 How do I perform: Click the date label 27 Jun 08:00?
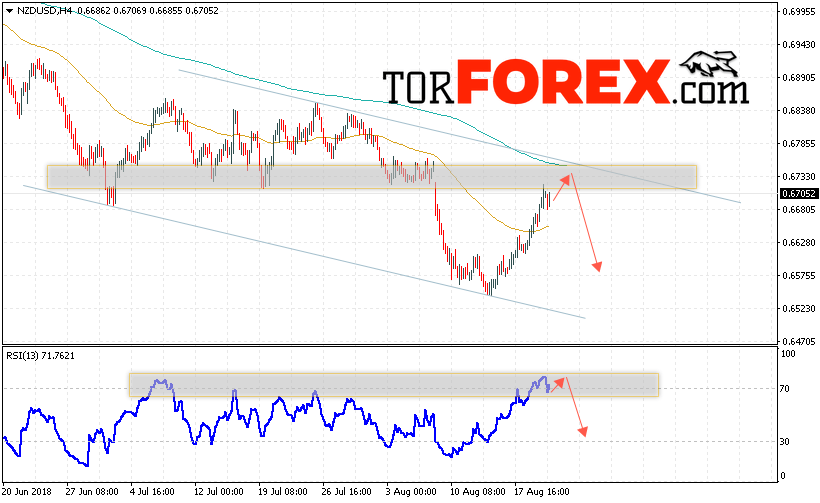click(92, 491)
